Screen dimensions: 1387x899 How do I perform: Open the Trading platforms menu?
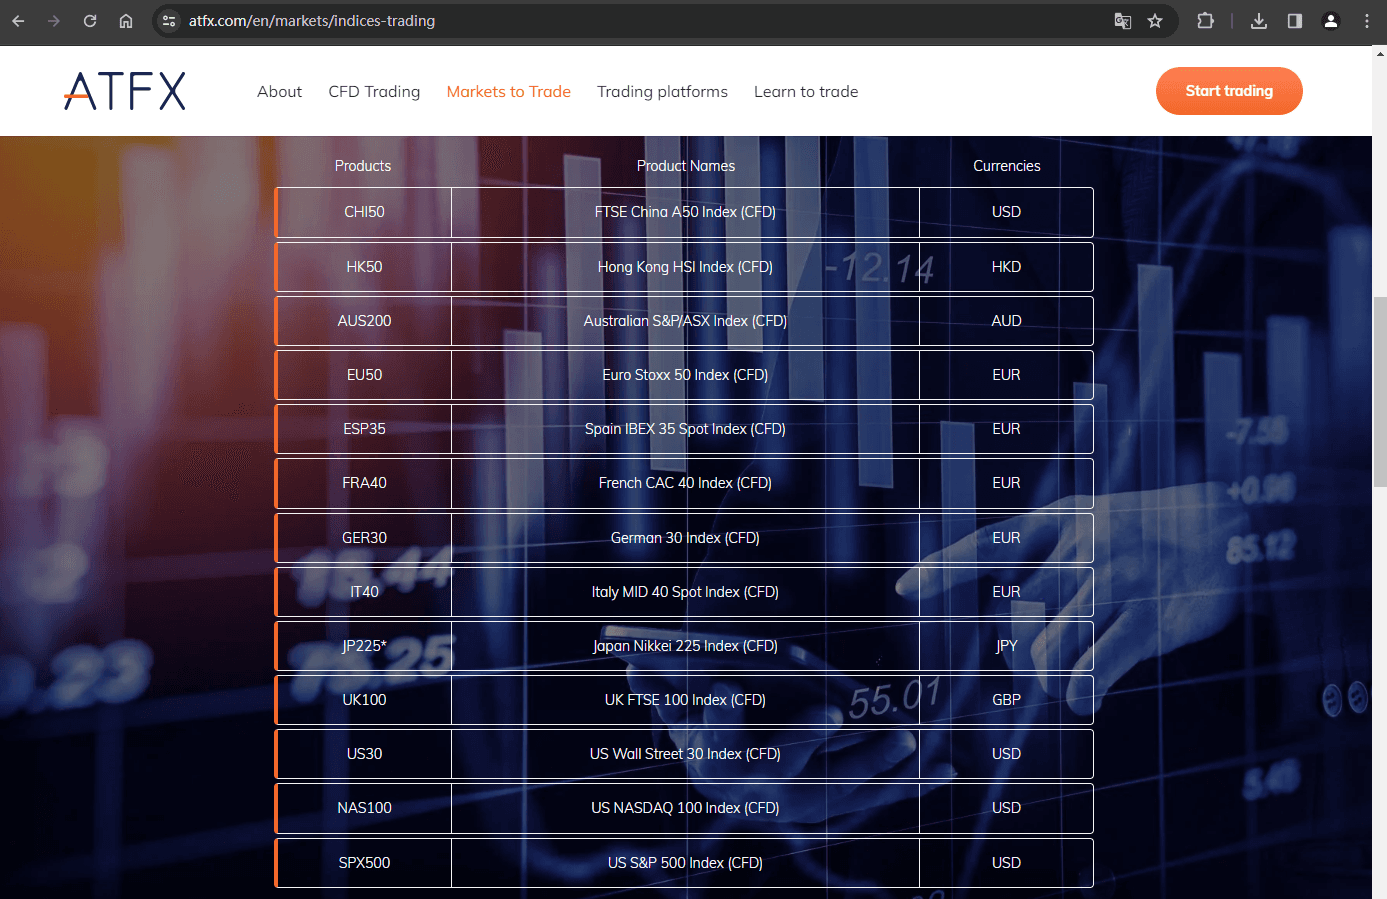(x=662, y=92)
